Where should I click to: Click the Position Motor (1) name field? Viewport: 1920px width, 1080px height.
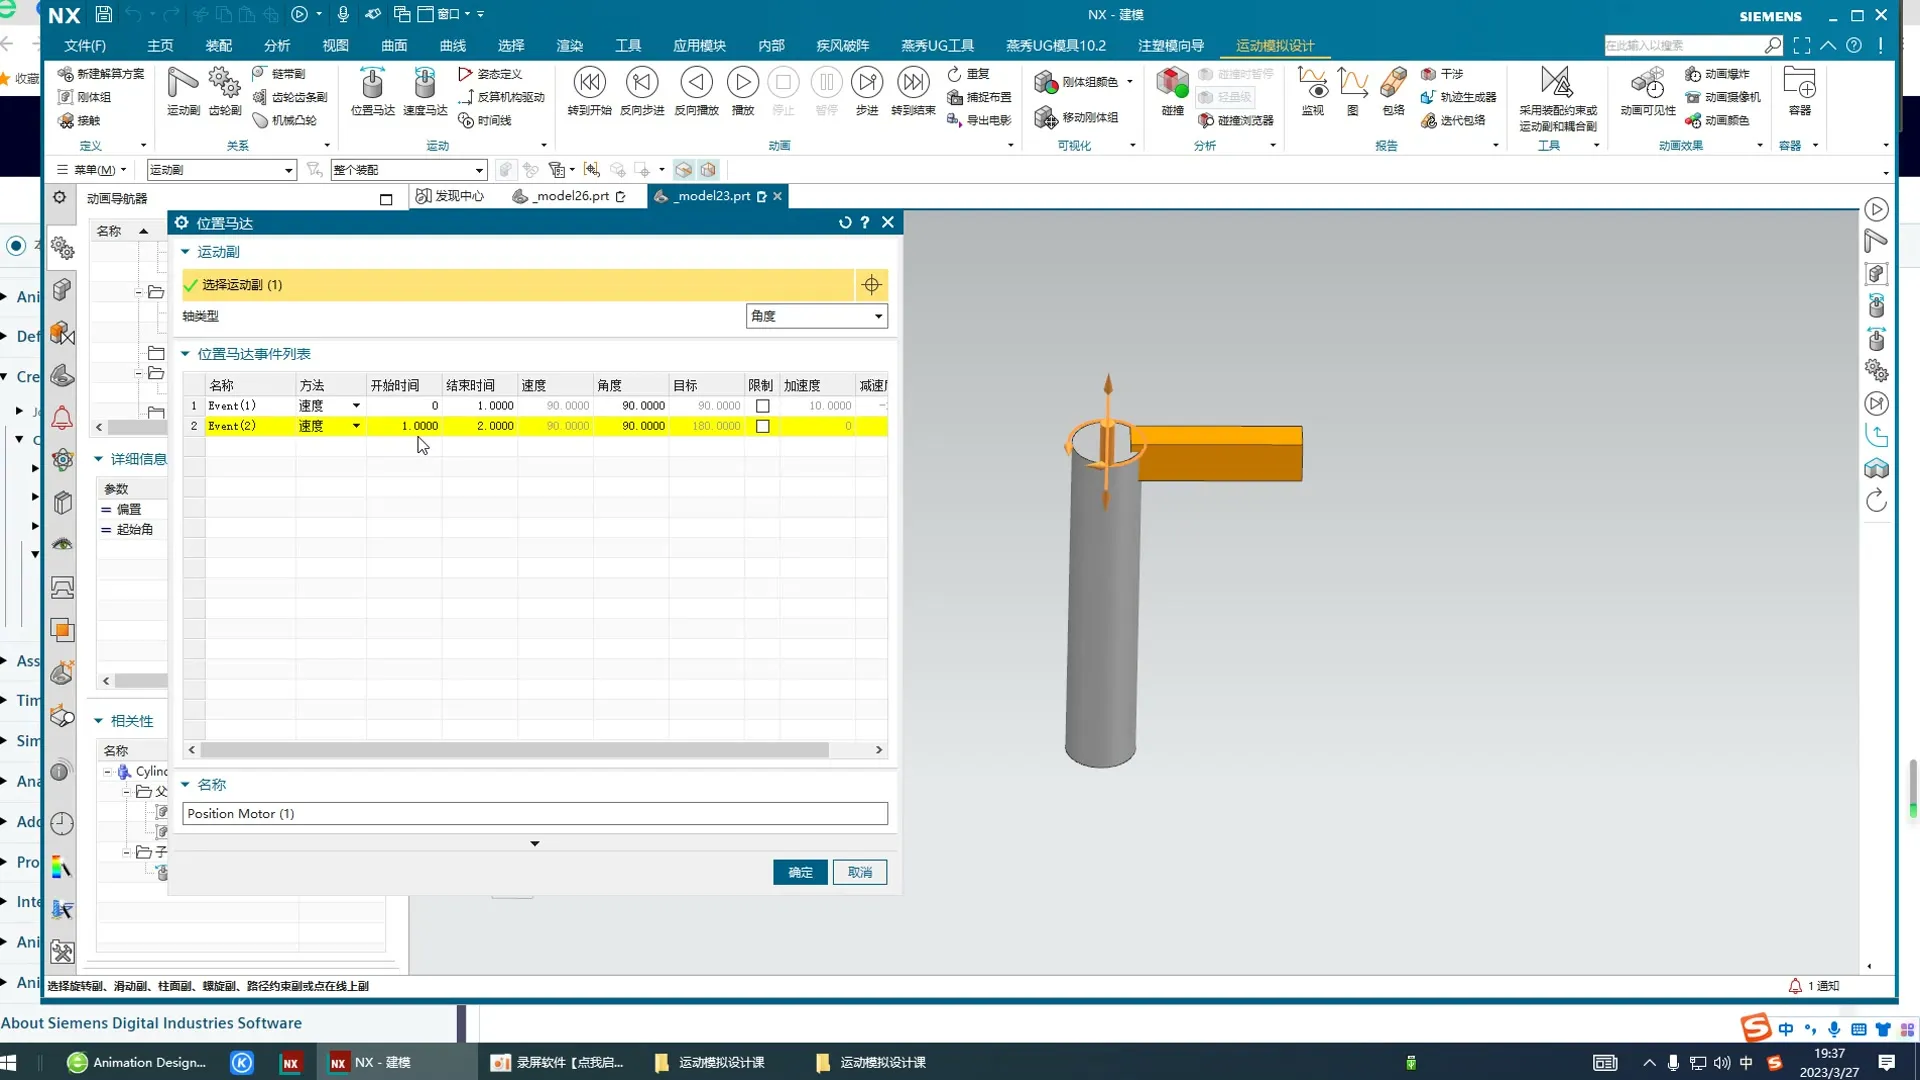[x=535, y=814]
